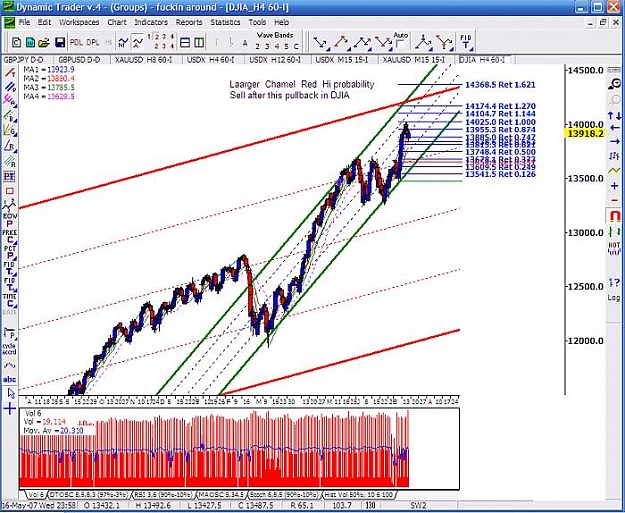This screenshot has width=625, height=513.
Task: Open the cycle accrd tool
Action: click(10, 349)
